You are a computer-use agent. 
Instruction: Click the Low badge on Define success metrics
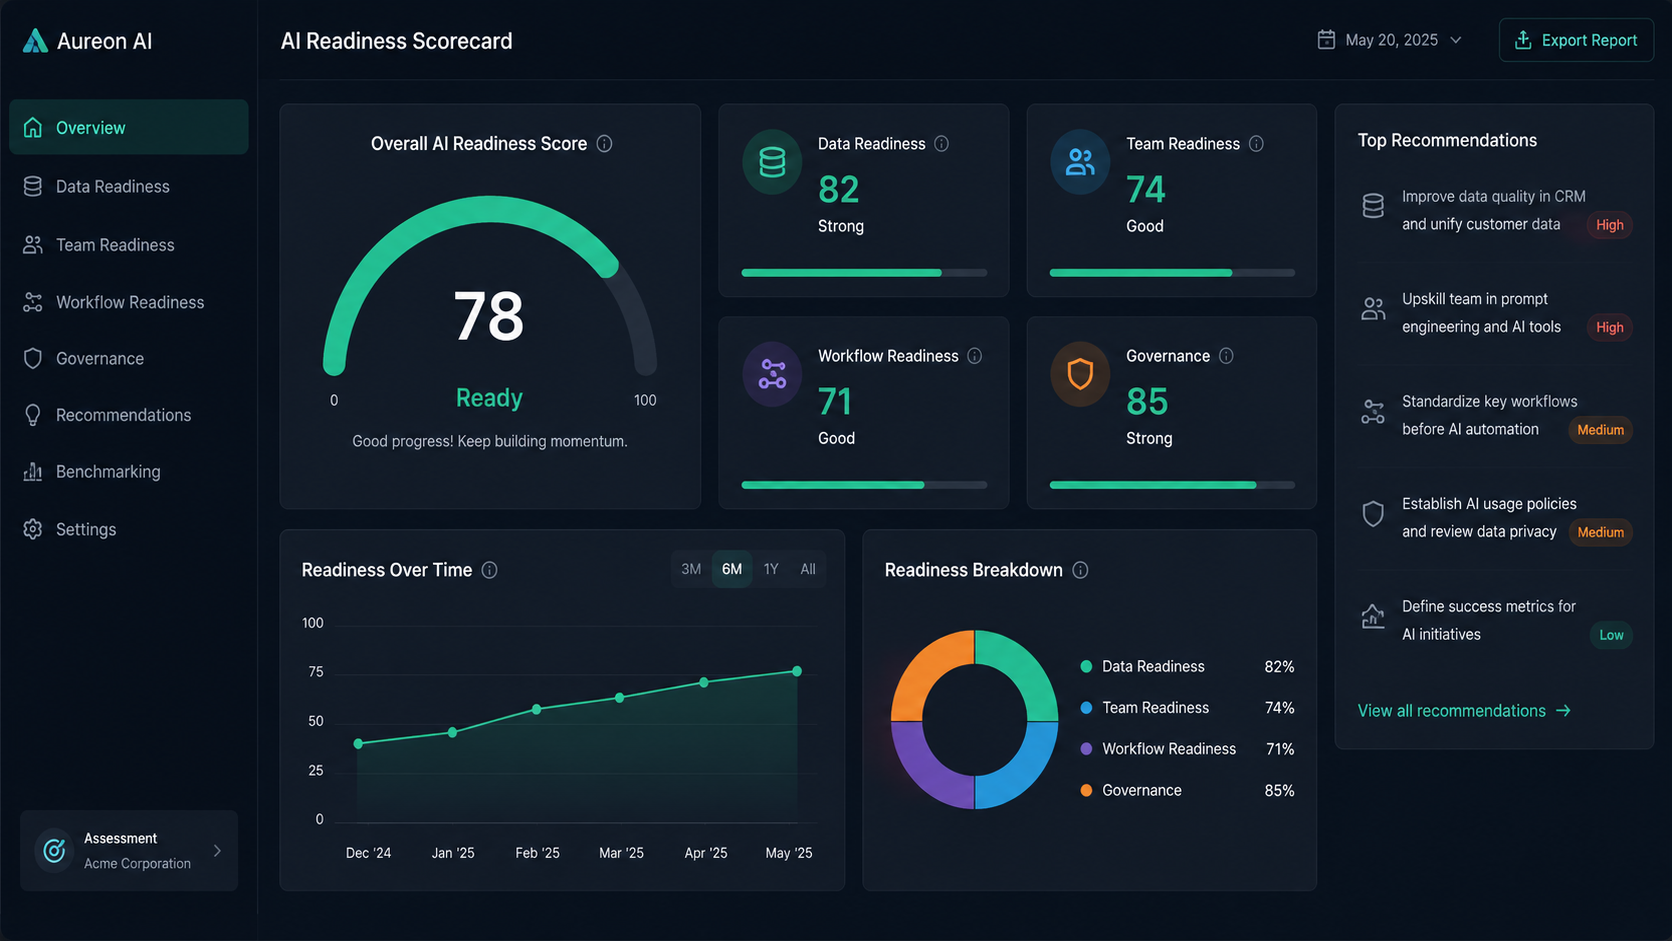pyautogui.click(x=1611, y=635)
